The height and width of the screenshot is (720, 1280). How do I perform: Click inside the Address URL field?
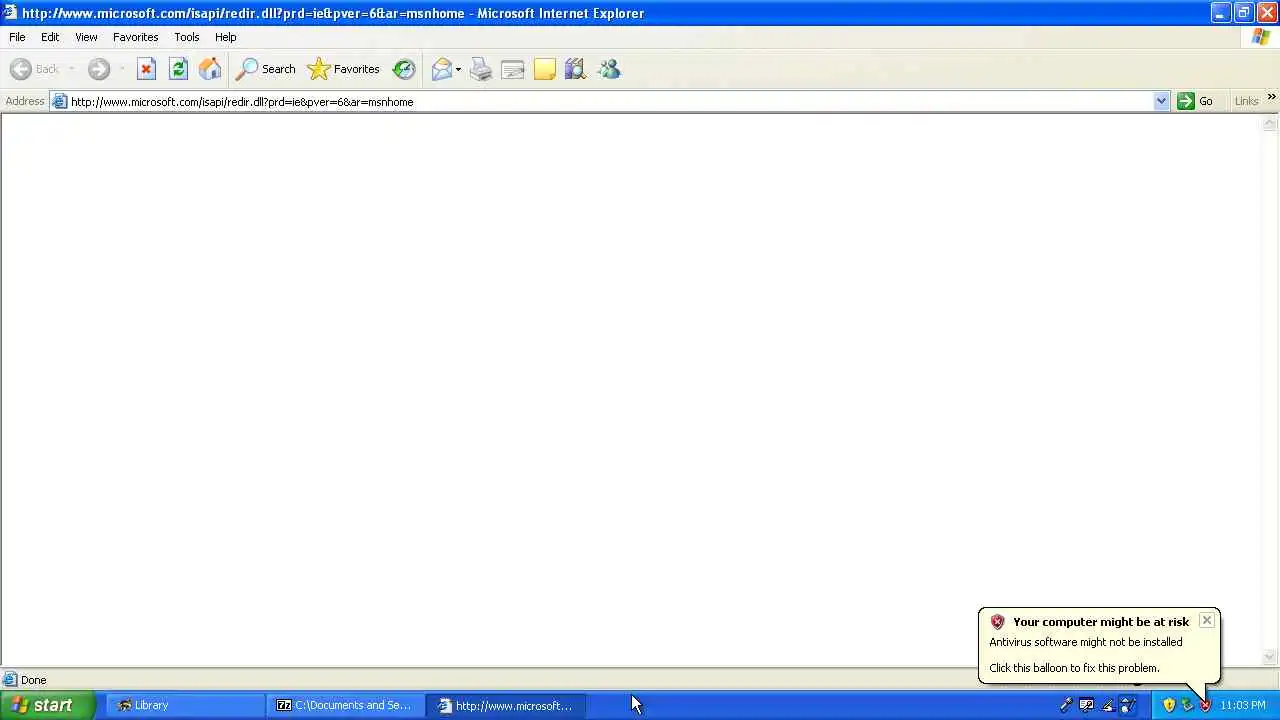click(610, 101)
